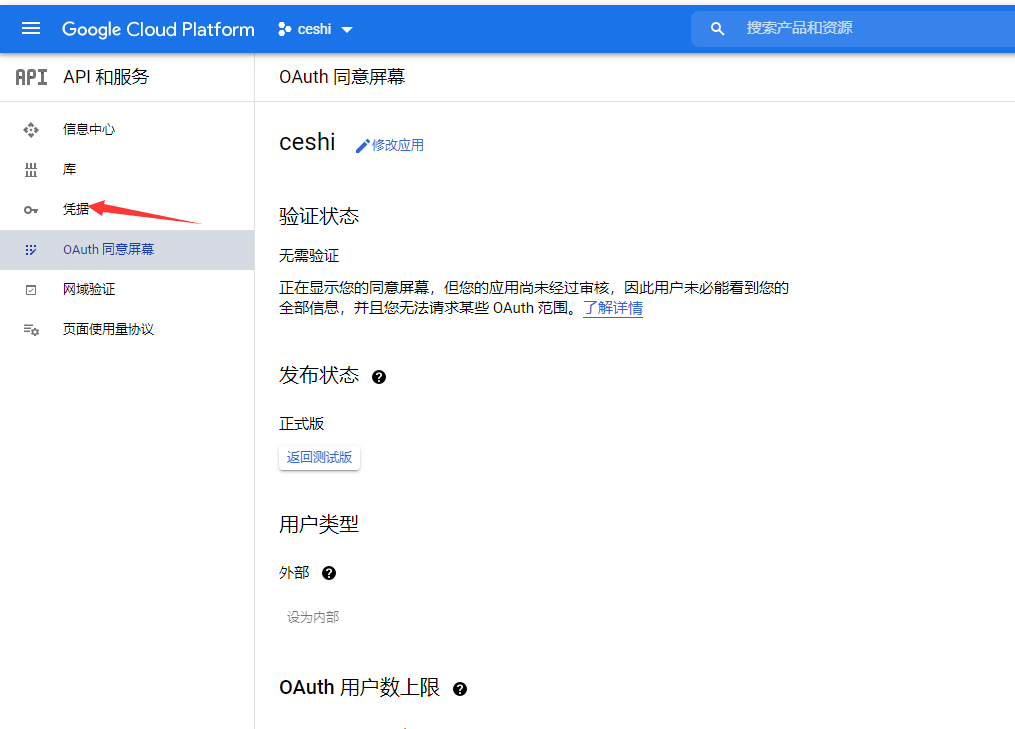Select 网域验证 in the sidebar
This screenshot has width=1015, height=729.
tap(89, 289)
